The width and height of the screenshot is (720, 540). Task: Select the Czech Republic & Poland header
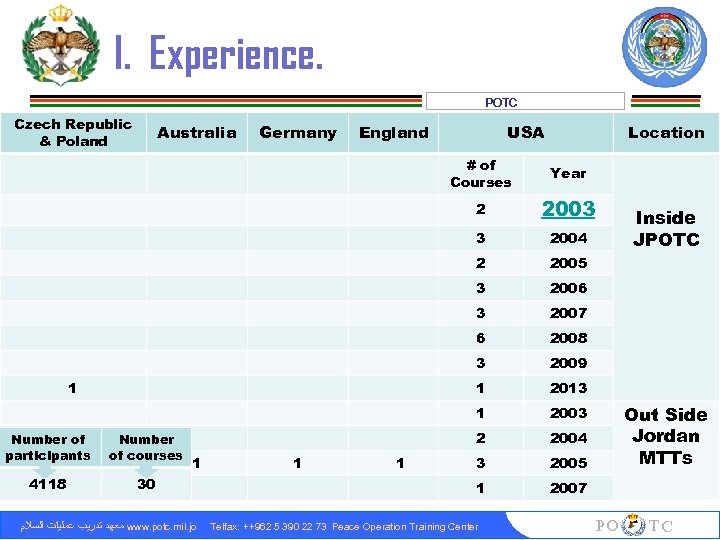click(73, 133)
